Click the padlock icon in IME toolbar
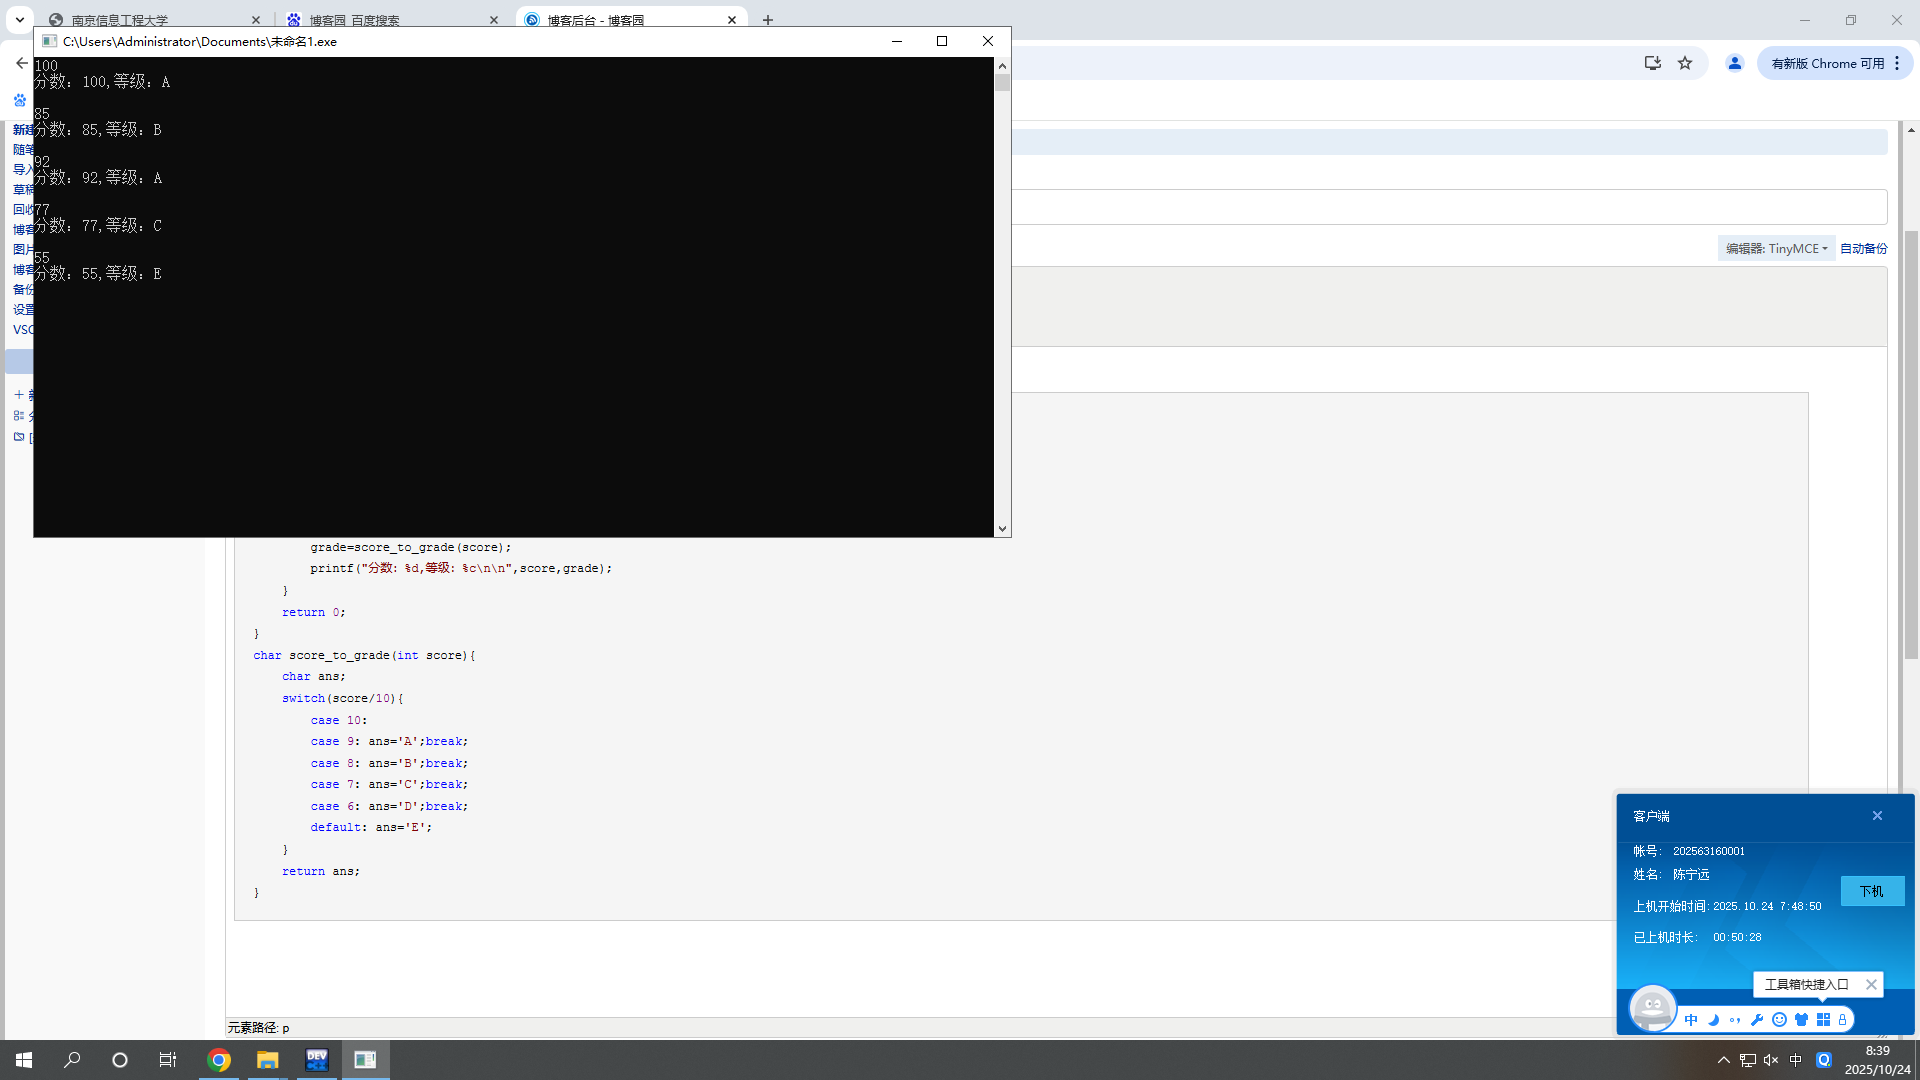Image resolution: width=1920 pixels, height=1080 pixels. [x=1842, y=1020]
